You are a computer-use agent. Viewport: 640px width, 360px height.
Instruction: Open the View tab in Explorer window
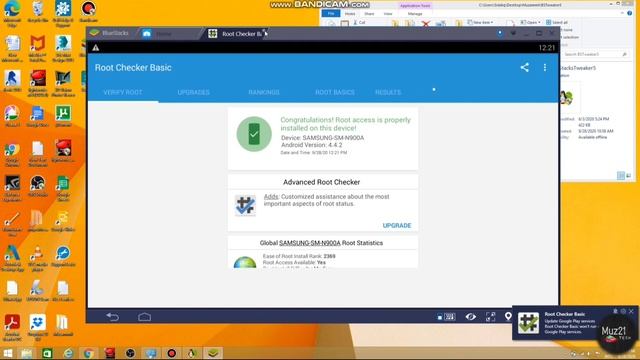point(388,13)
